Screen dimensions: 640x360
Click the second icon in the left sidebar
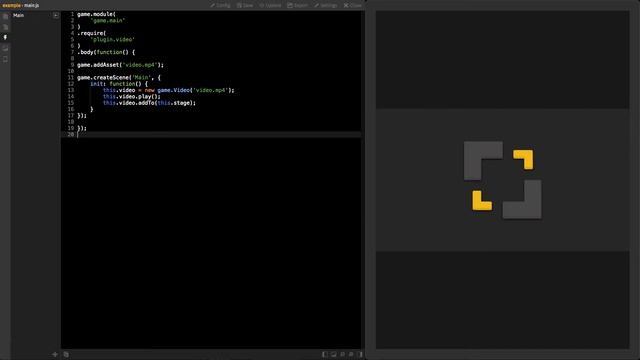click(5, 27)
